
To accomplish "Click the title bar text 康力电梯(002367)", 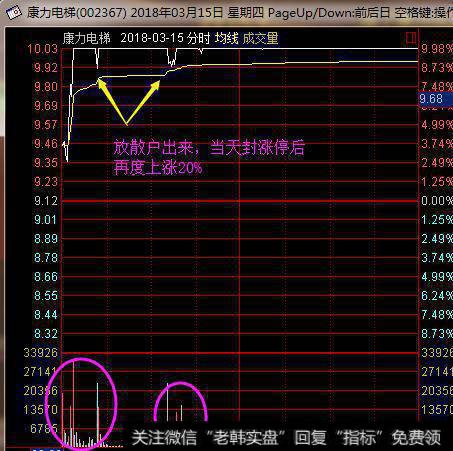I will point(77,13).
